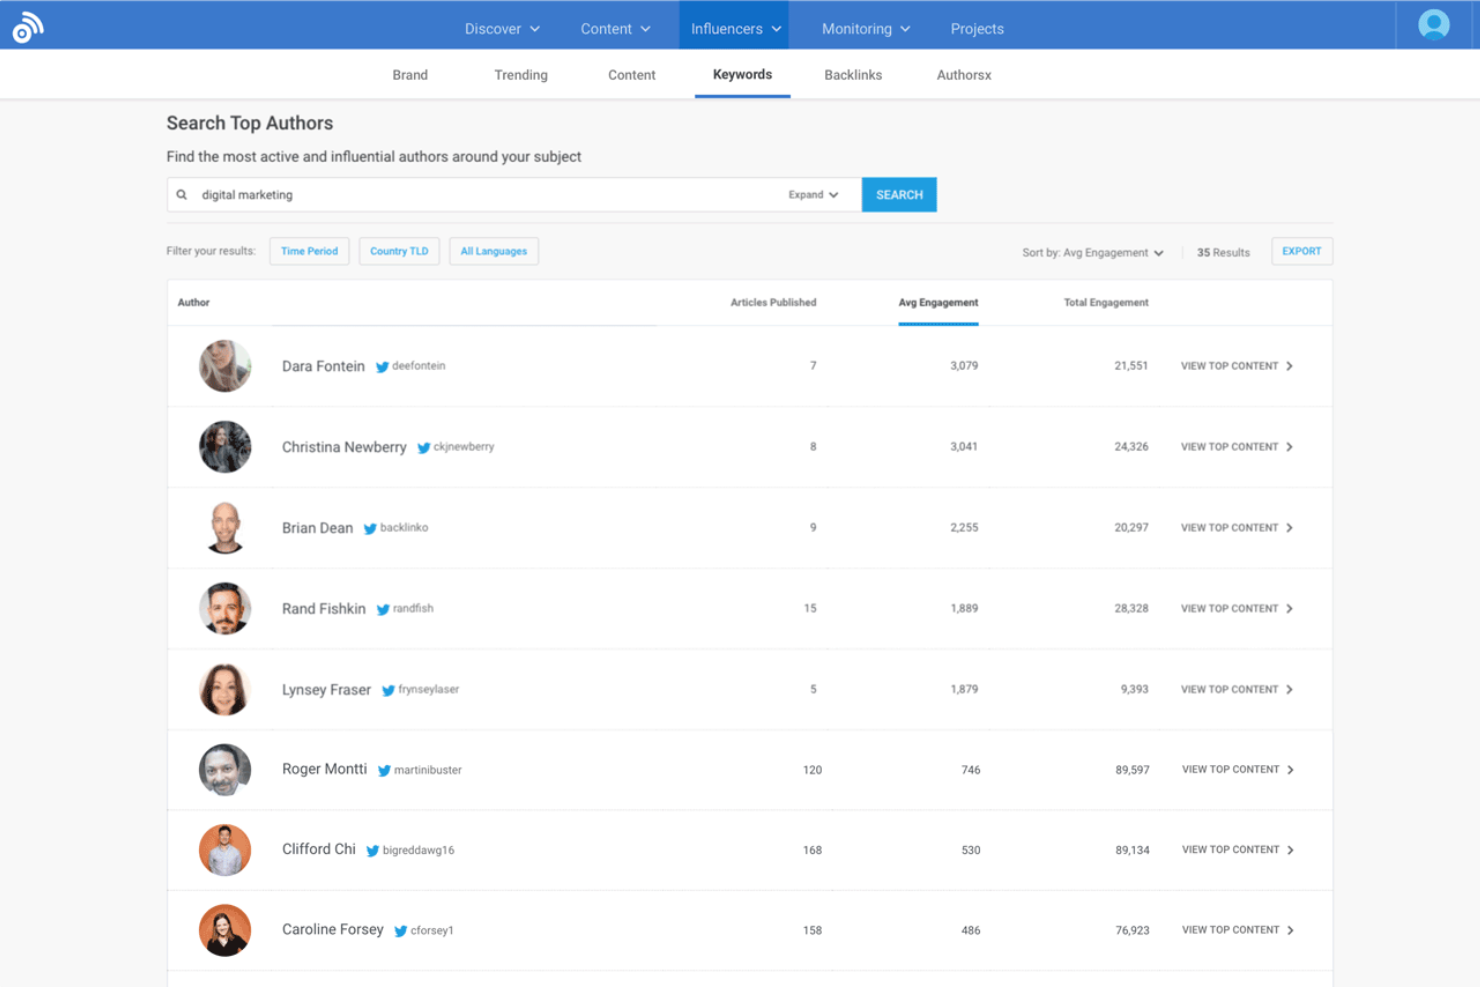Screen dimensions: 1480x987
Task: Select the Twitter icon beside martinibuster
Action: pos(385,770)
